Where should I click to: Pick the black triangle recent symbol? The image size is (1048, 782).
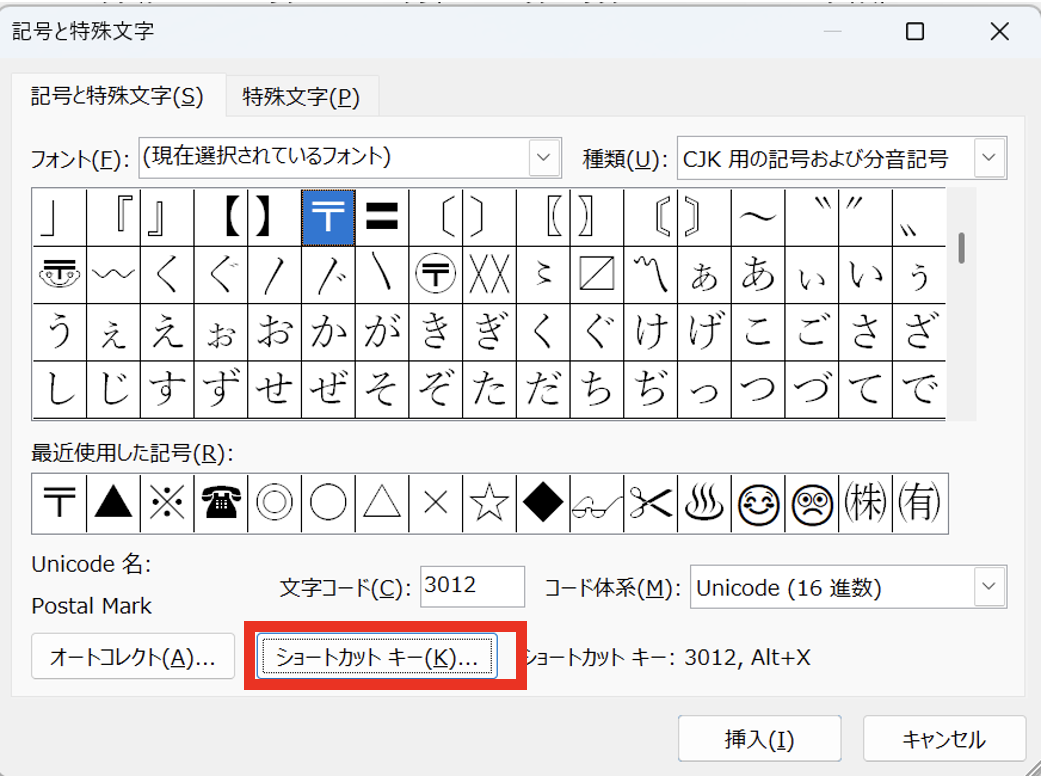click(x=113, y=503)
